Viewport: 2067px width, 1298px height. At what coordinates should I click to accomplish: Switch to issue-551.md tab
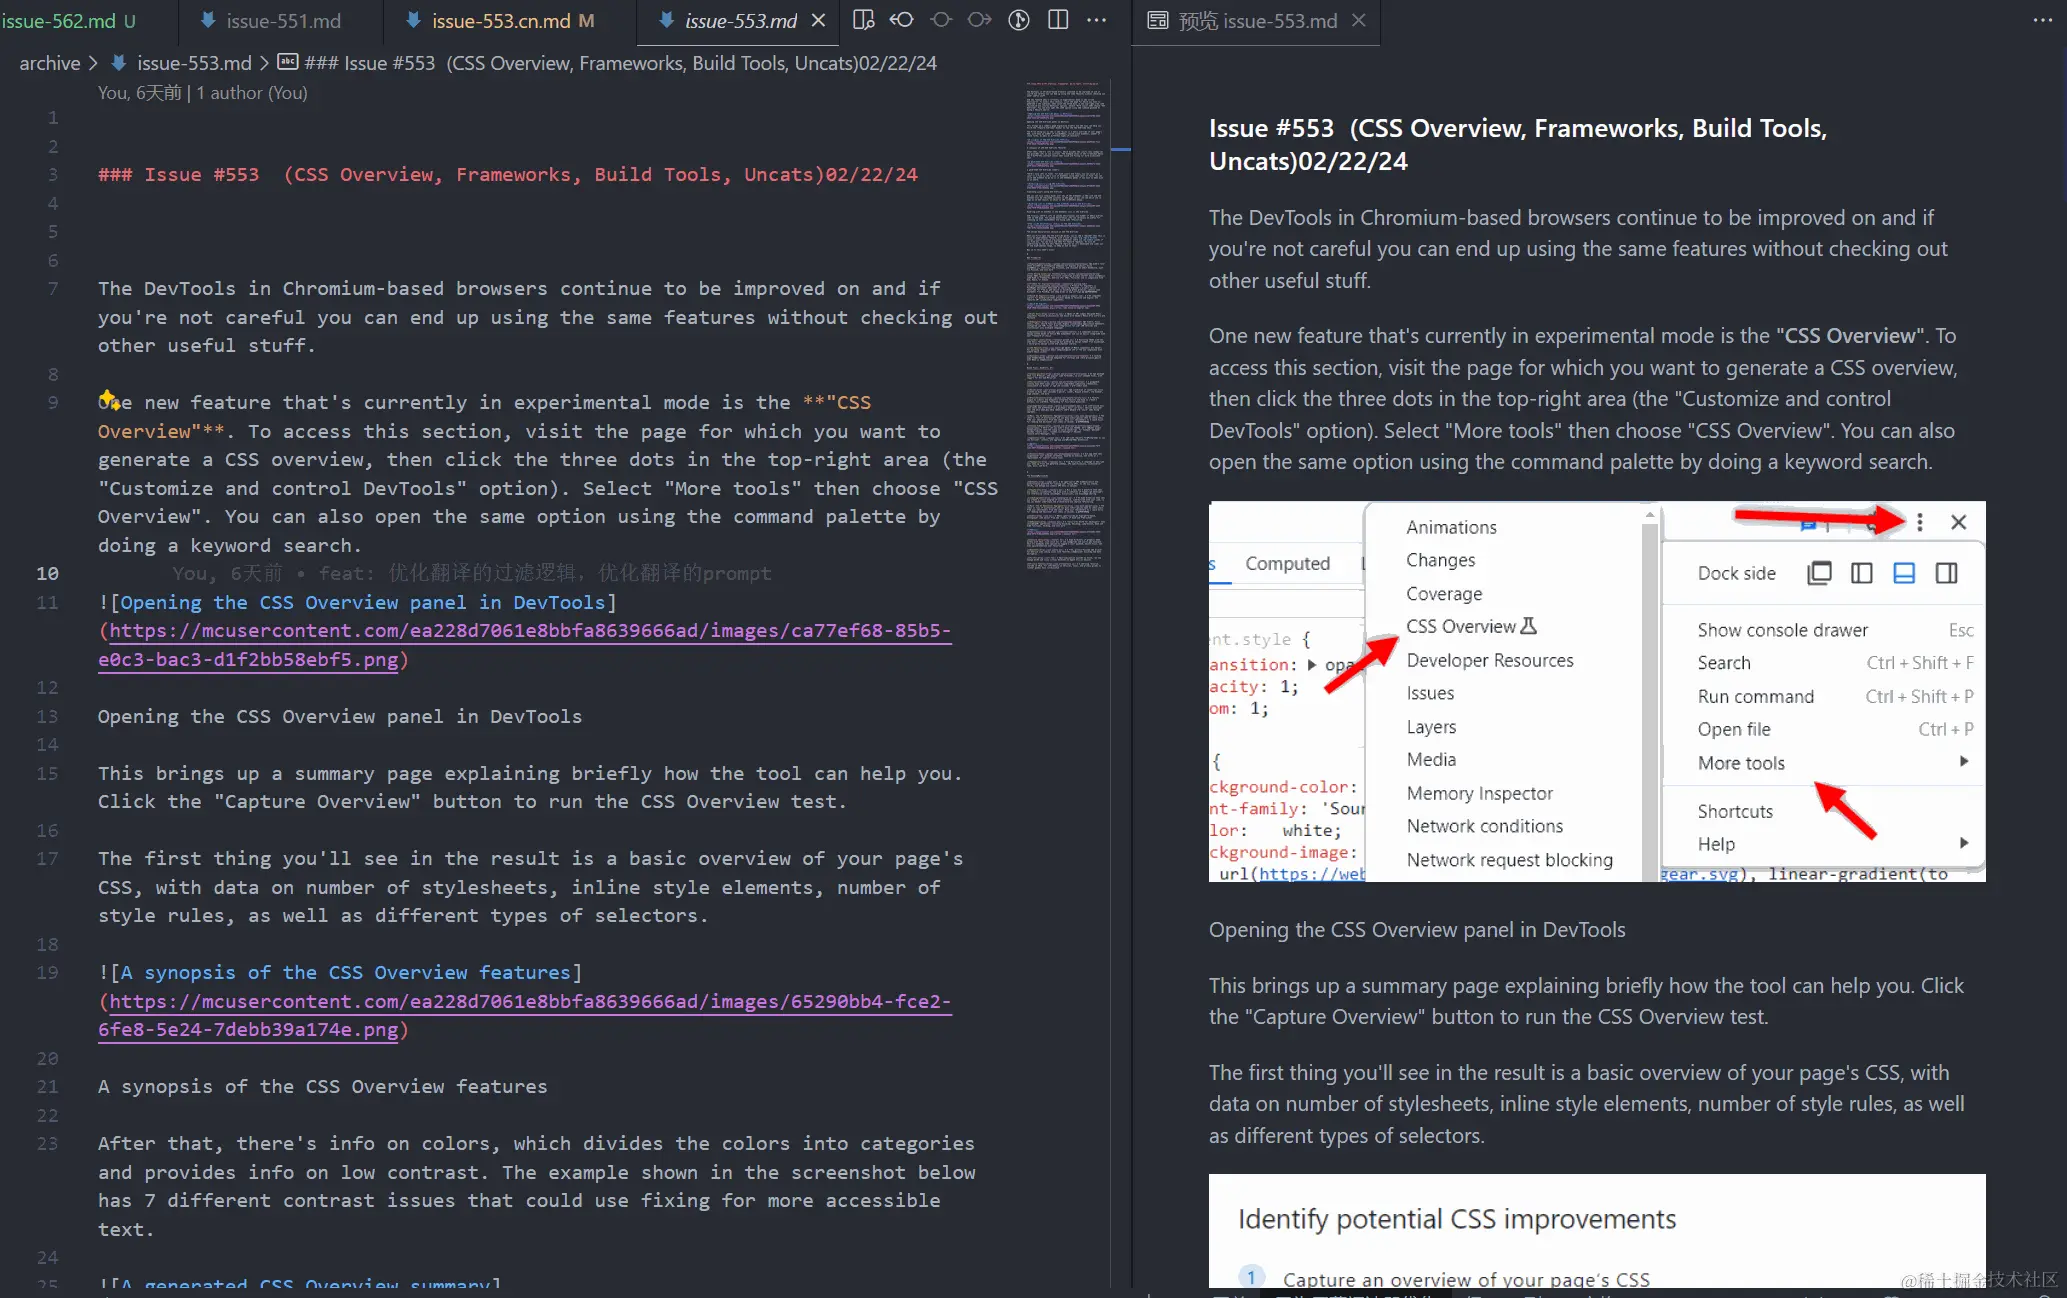point(282,21)
